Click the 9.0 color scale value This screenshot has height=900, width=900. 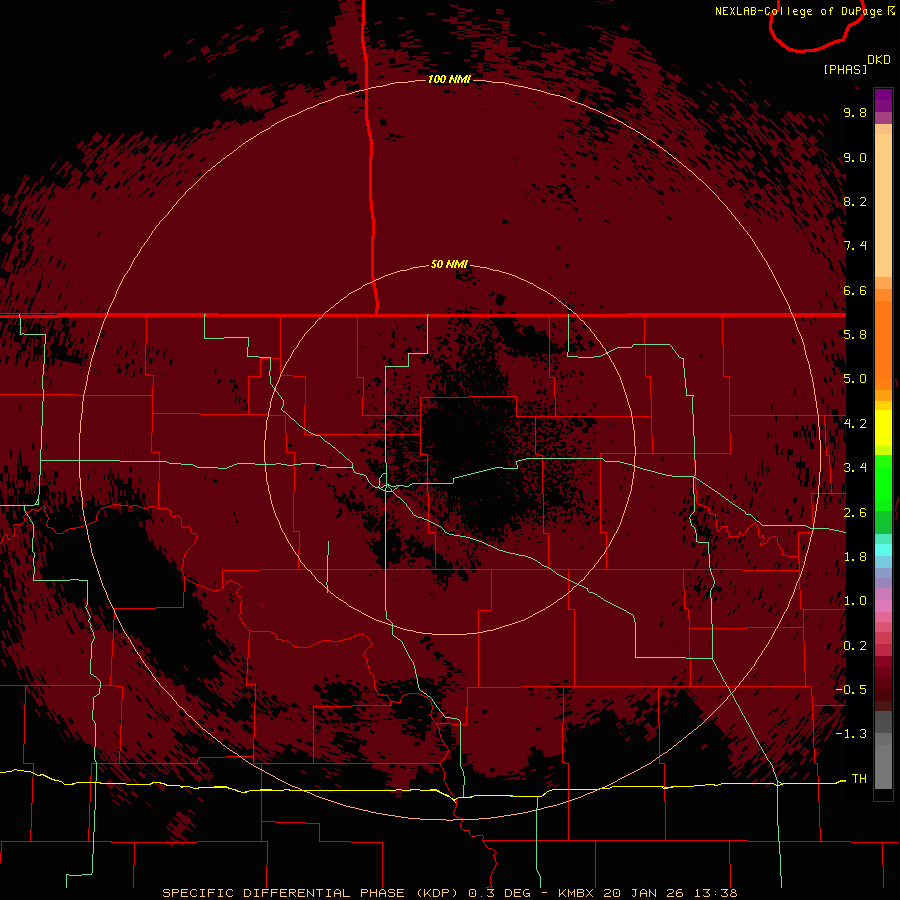(855, 157)
